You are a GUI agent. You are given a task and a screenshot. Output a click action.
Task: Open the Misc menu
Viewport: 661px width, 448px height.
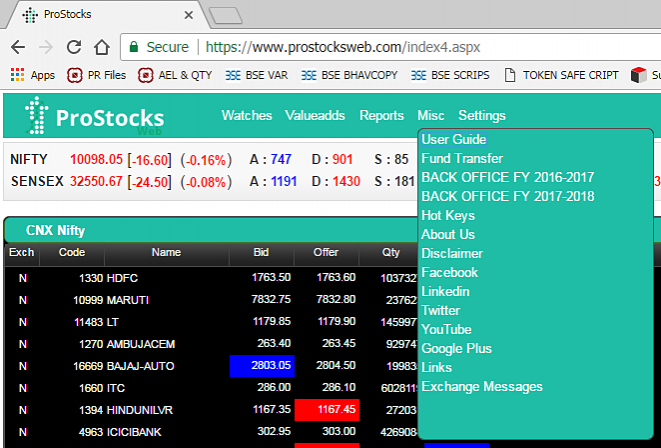(x=431, y=115)
